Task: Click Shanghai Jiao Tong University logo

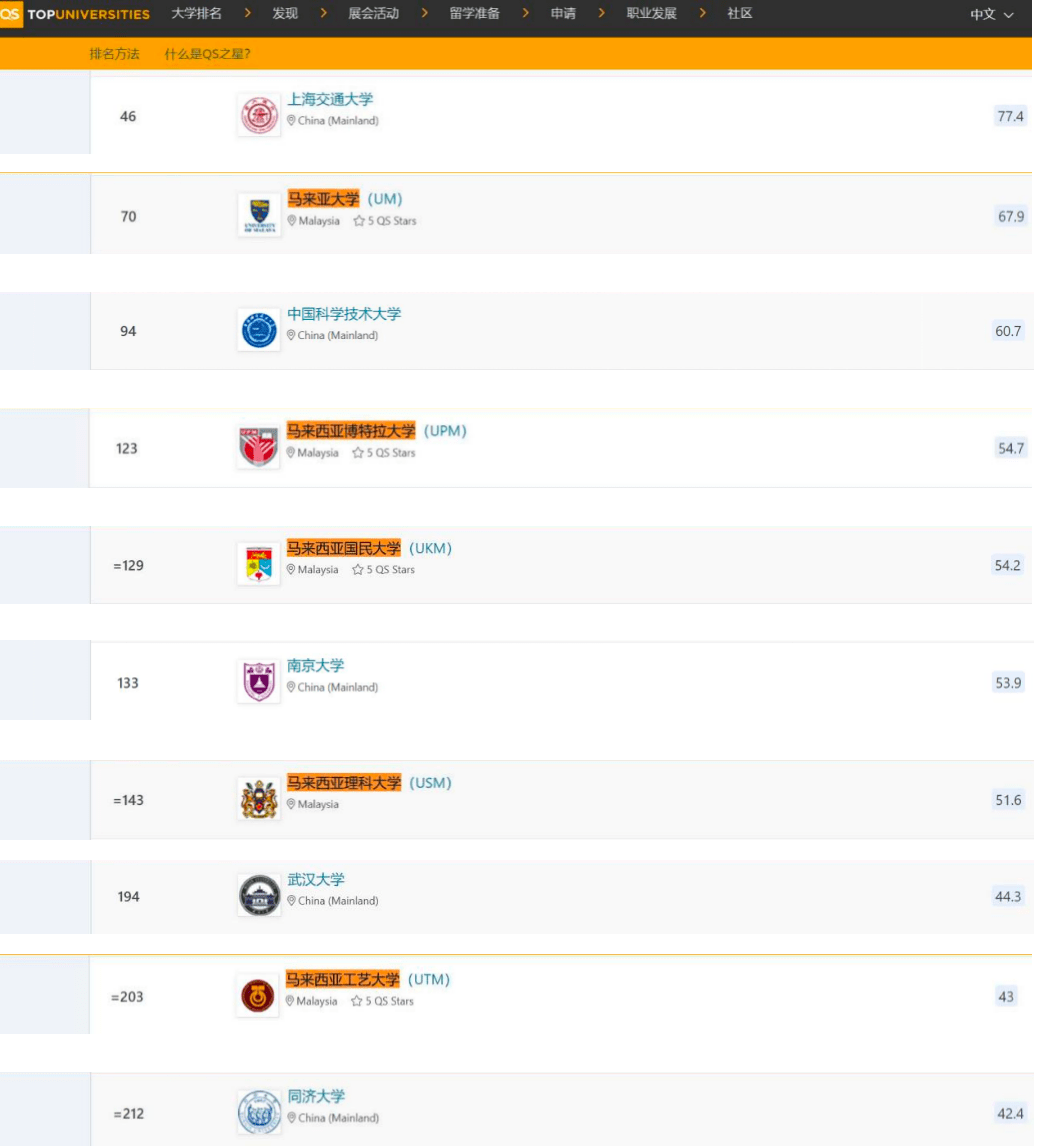Action: tap(259, 115)
